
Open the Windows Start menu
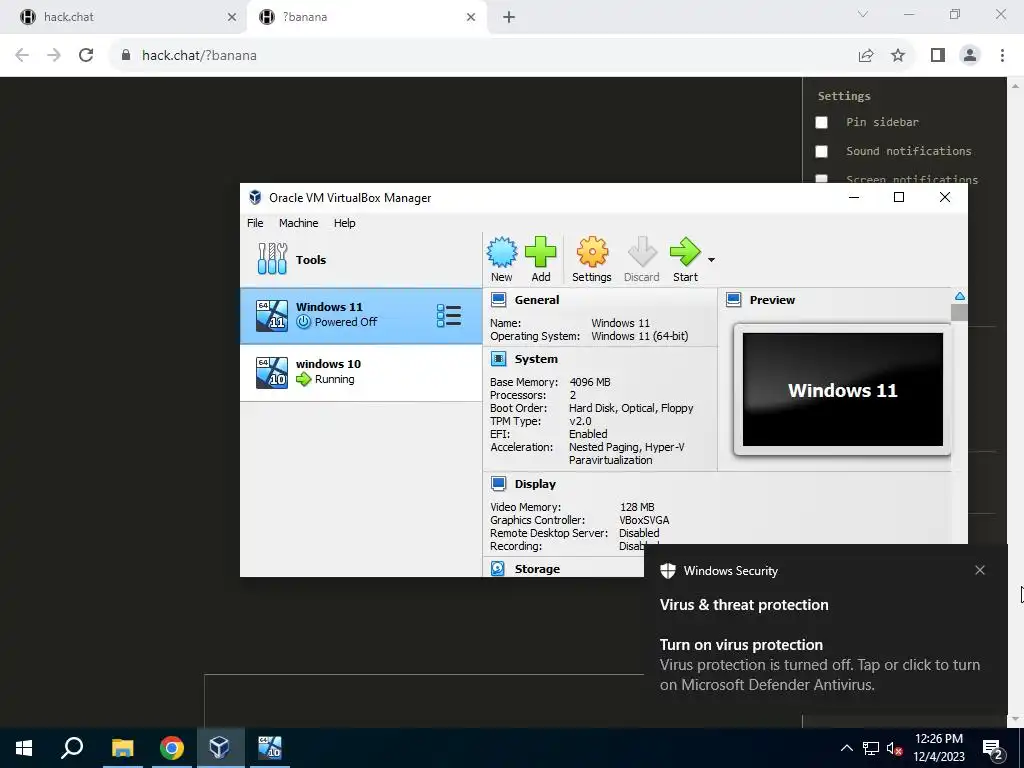(x=24, y=748)
